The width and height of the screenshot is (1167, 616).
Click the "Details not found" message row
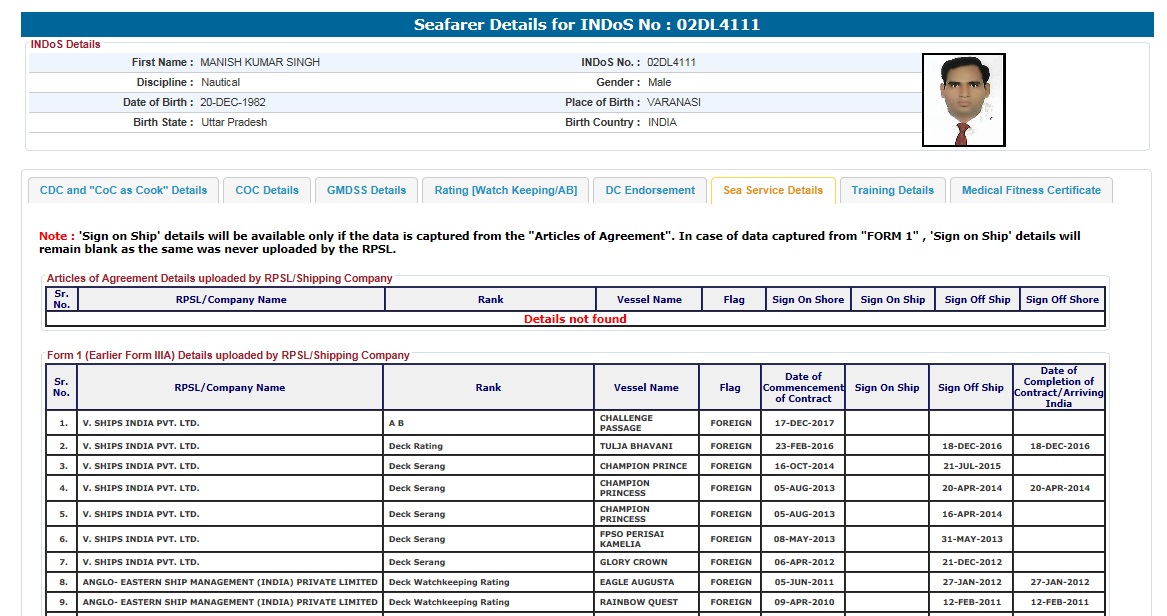pyautogui.click(x=575, y=319)
